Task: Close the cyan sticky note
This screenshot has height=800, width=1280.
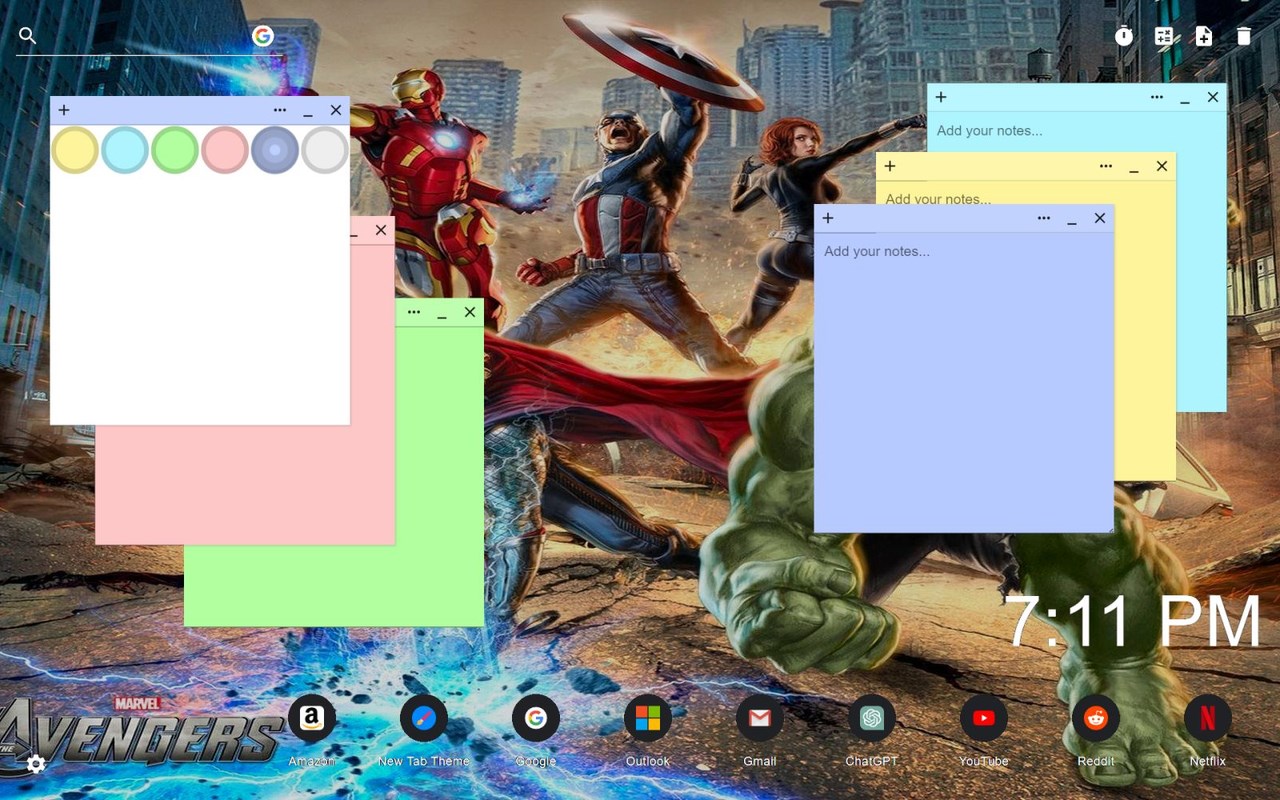Action: [x=1213, y=97]
